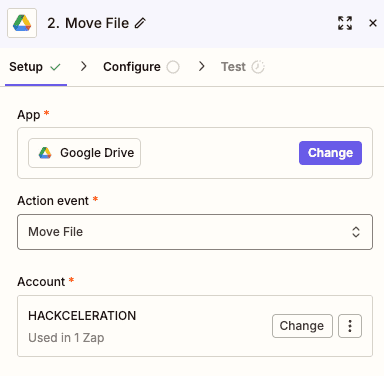Click the Action event up-down arrows
Screen dimensions: 384x376
tap(356, 232)
